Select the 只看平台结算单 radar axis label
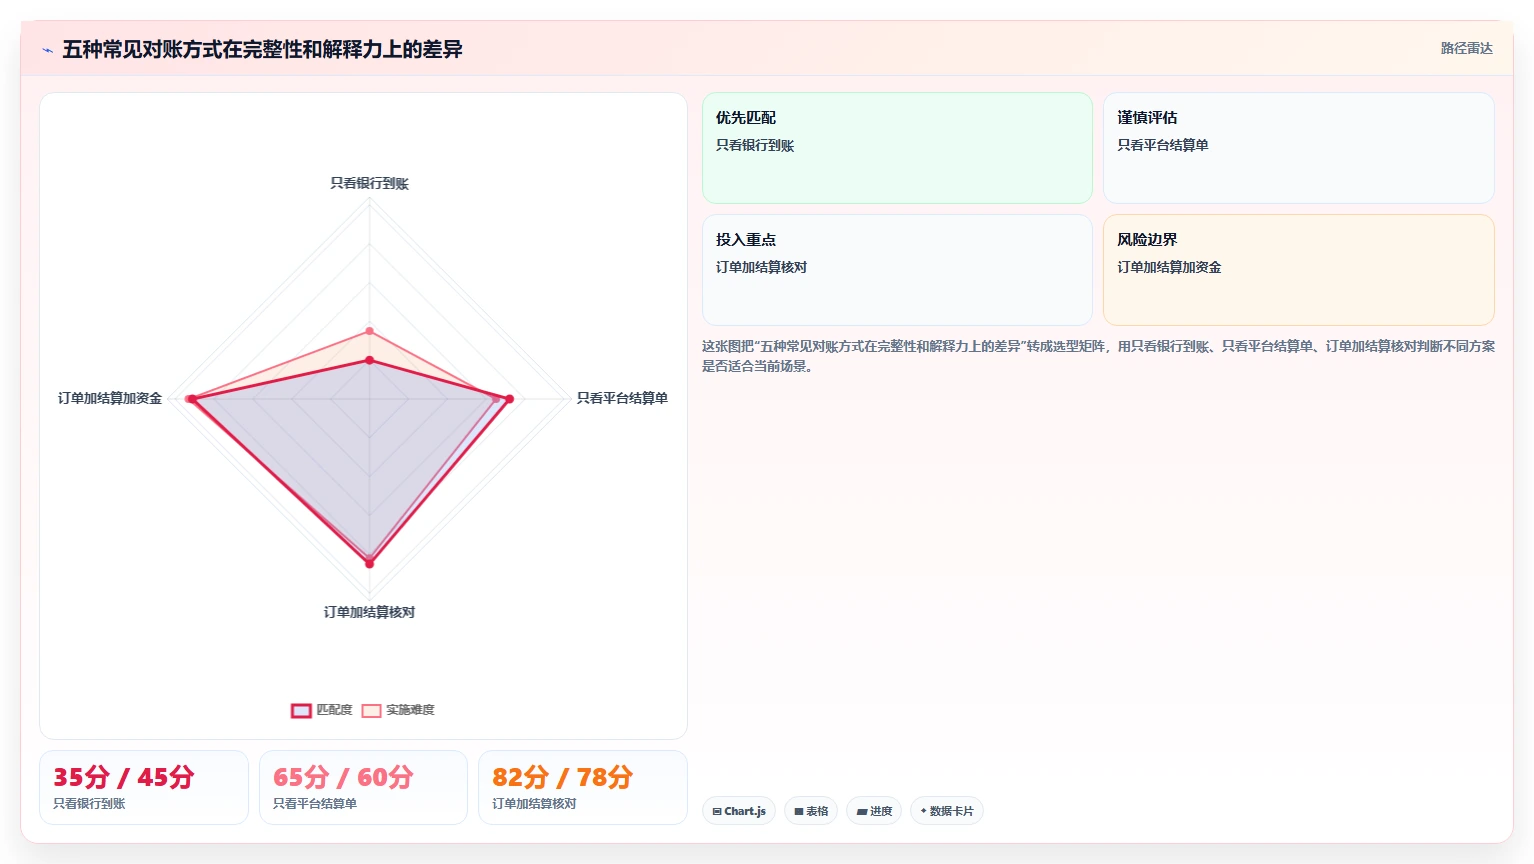 point(622,398)
